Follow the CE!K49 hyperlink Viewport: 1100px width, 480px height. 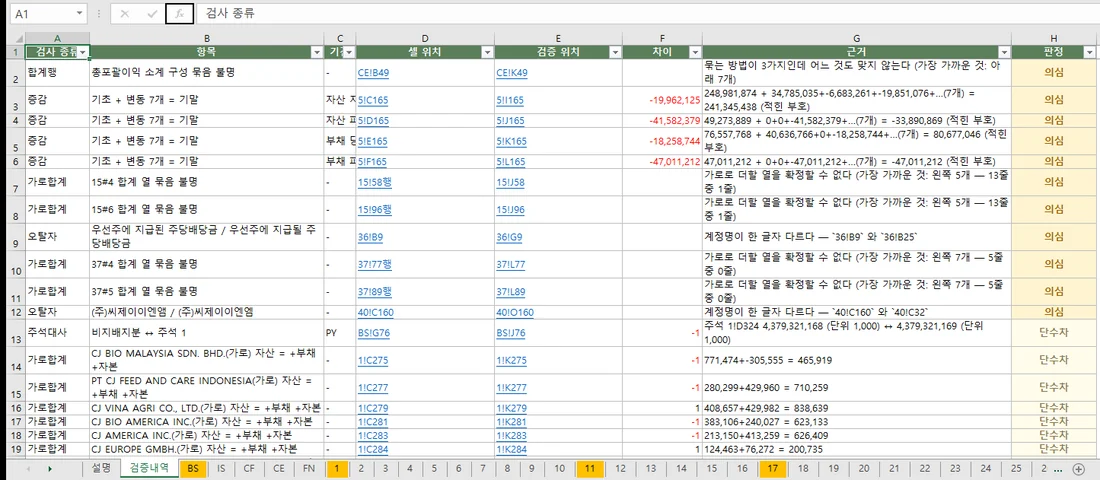tap(511, 72)
